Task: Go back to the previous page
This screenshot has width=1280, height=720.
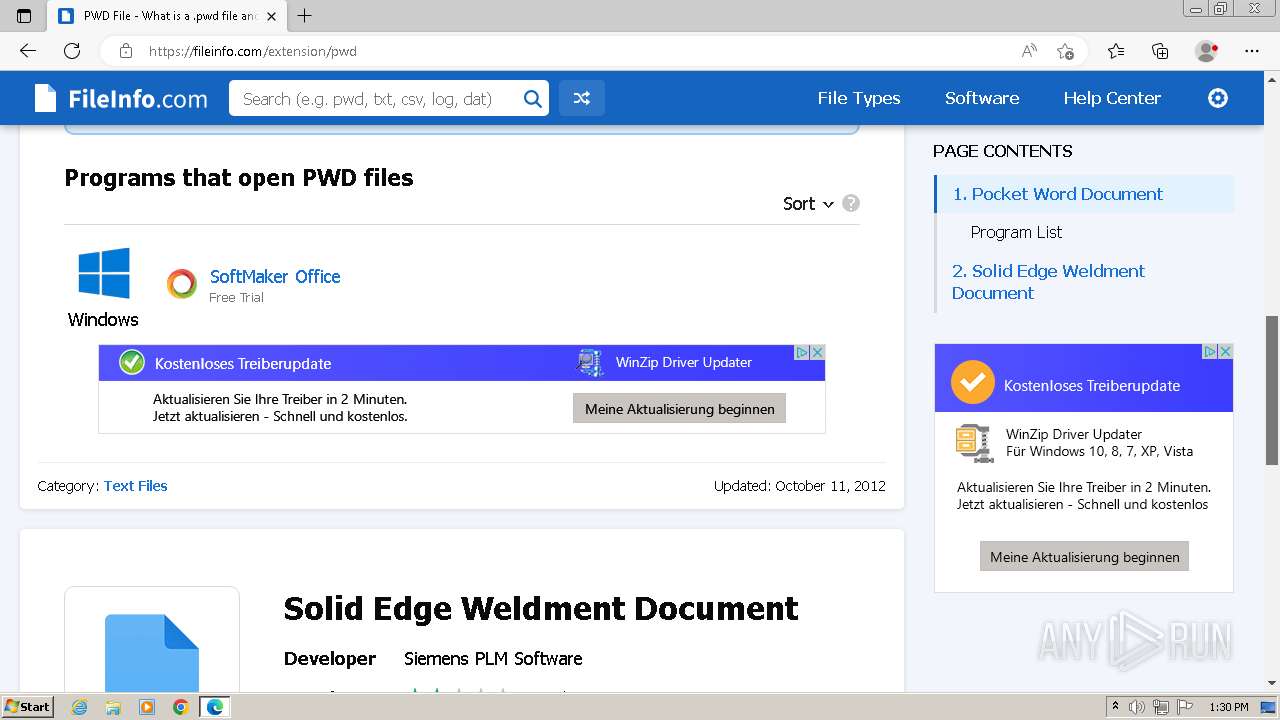Action: click(x=28, y=51)
